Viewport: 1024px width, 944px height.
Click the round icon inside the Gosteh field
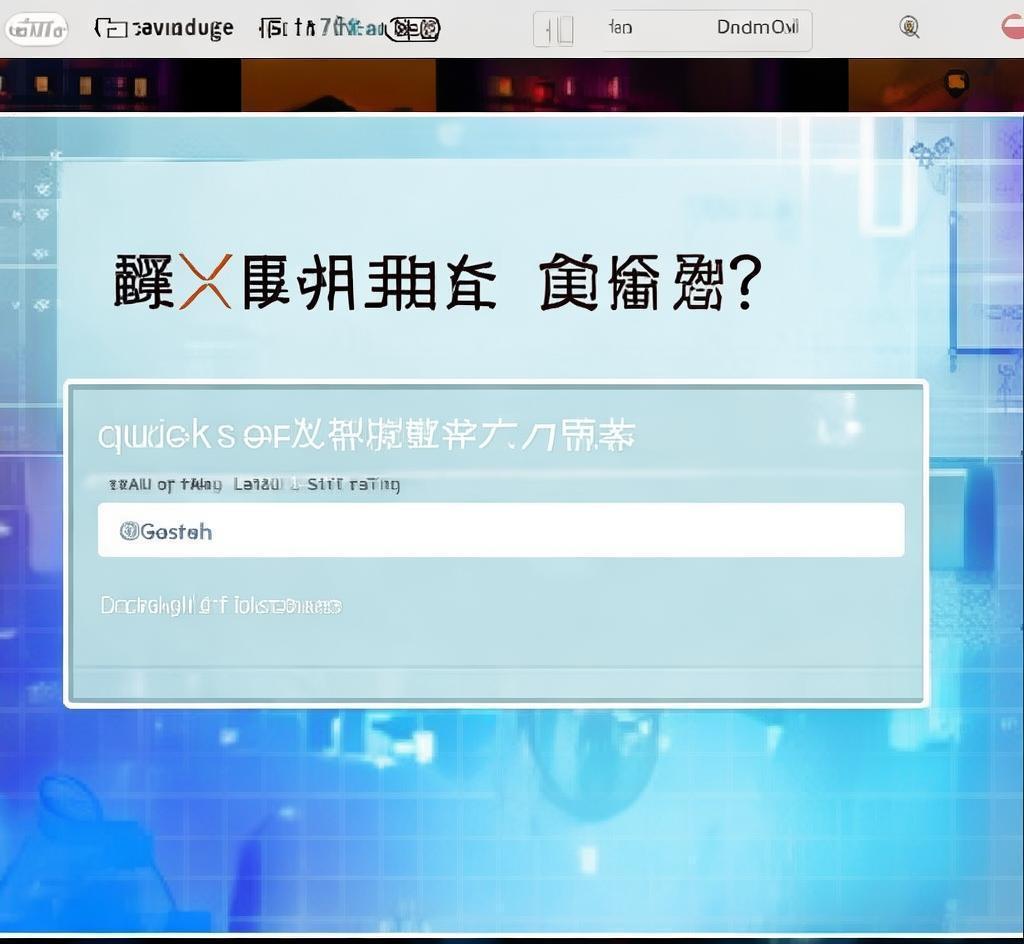(129, 531)
